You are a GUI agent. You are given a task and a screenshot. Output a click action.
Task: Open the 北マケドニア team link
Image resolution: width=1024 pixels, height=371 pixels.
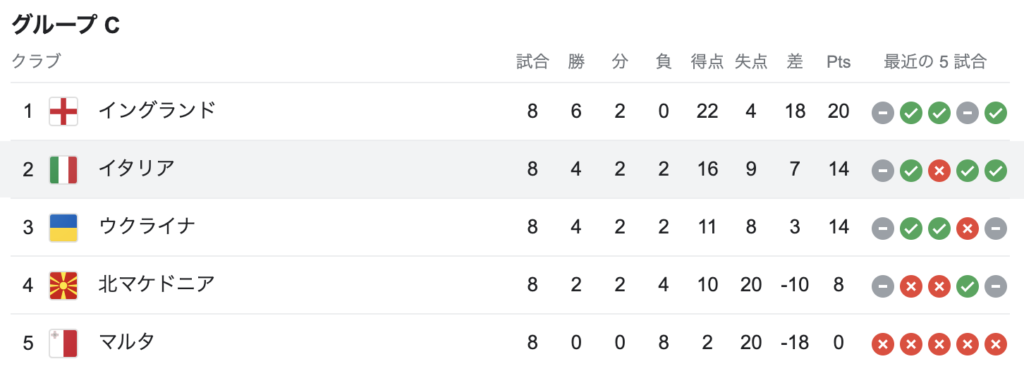pyautogui.click(x=157, y=285)
